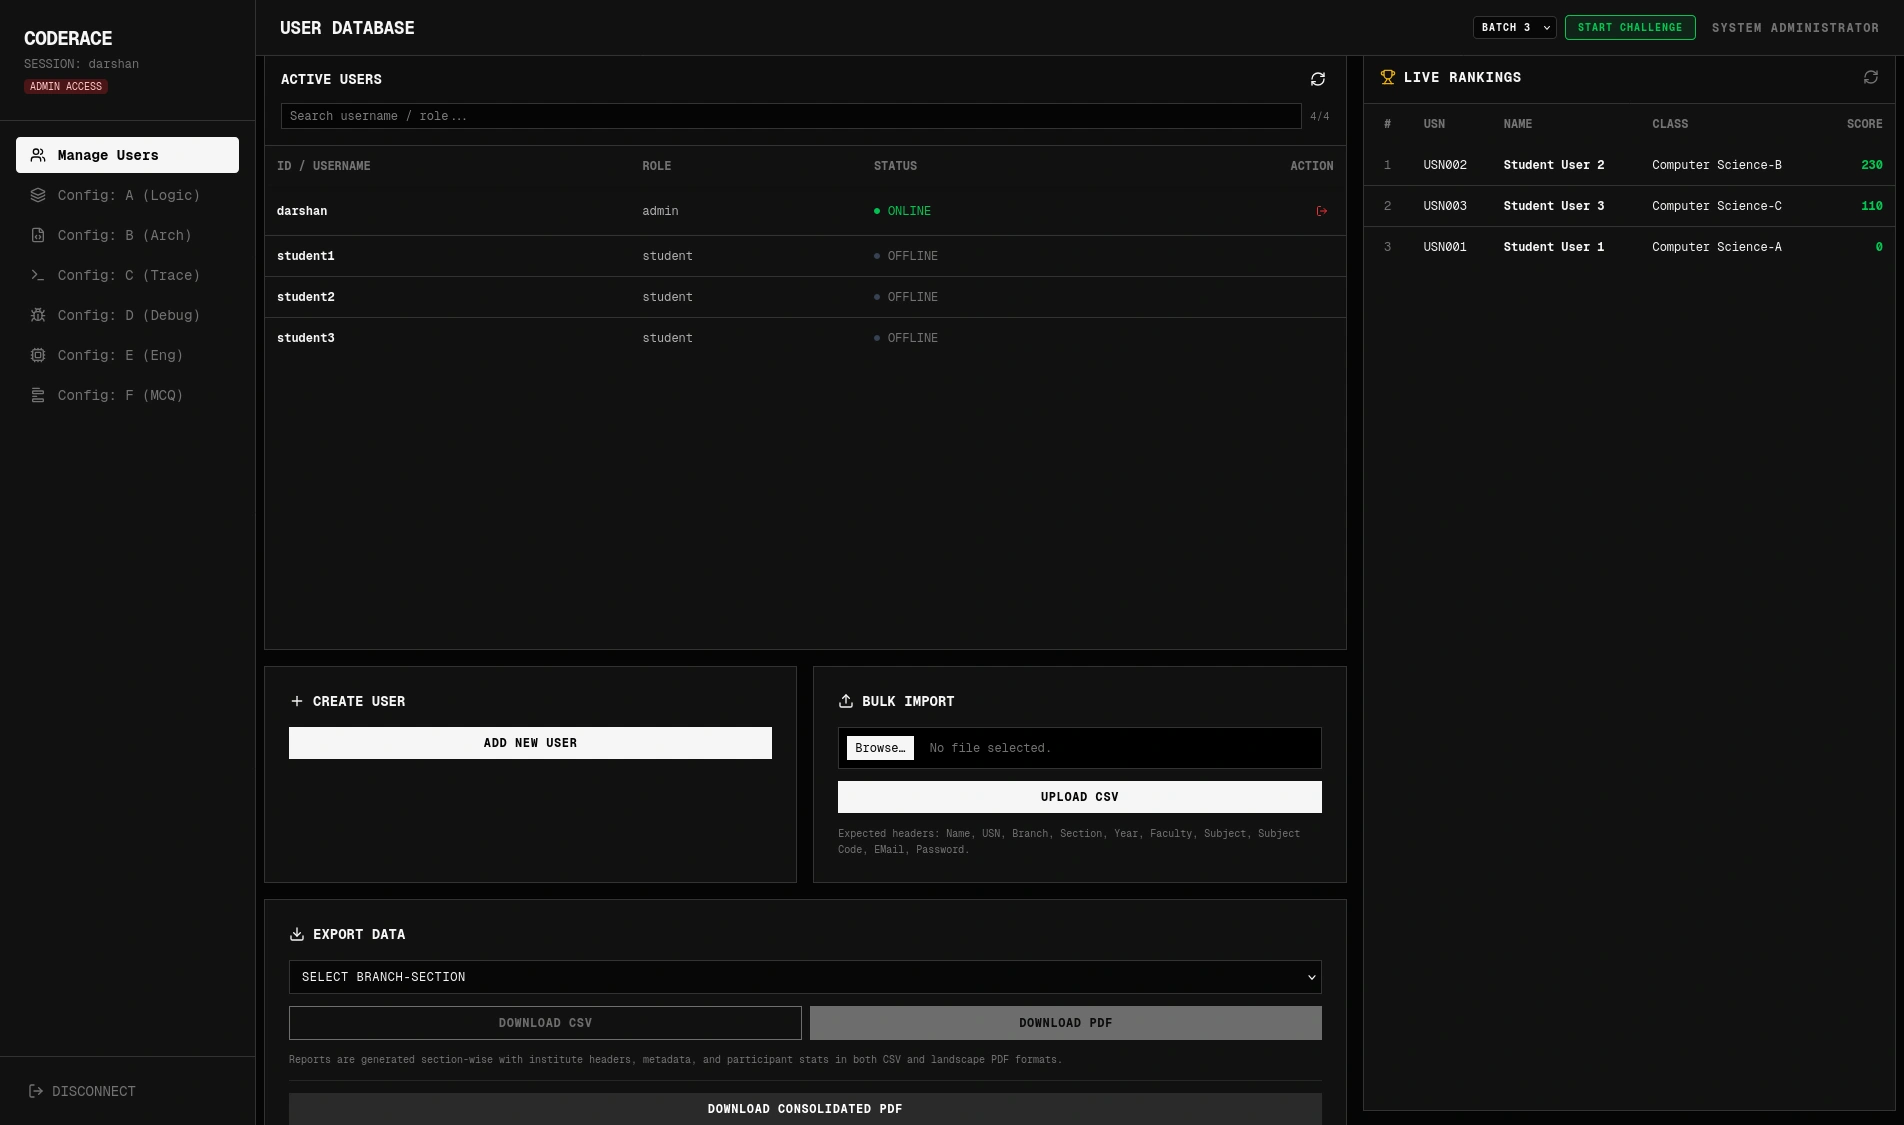Image resolution: width=1904 pixels, height=1125 pixels.
Task: Click the upload icon next to Bulk Import
Action: click(x=847, y=701)
